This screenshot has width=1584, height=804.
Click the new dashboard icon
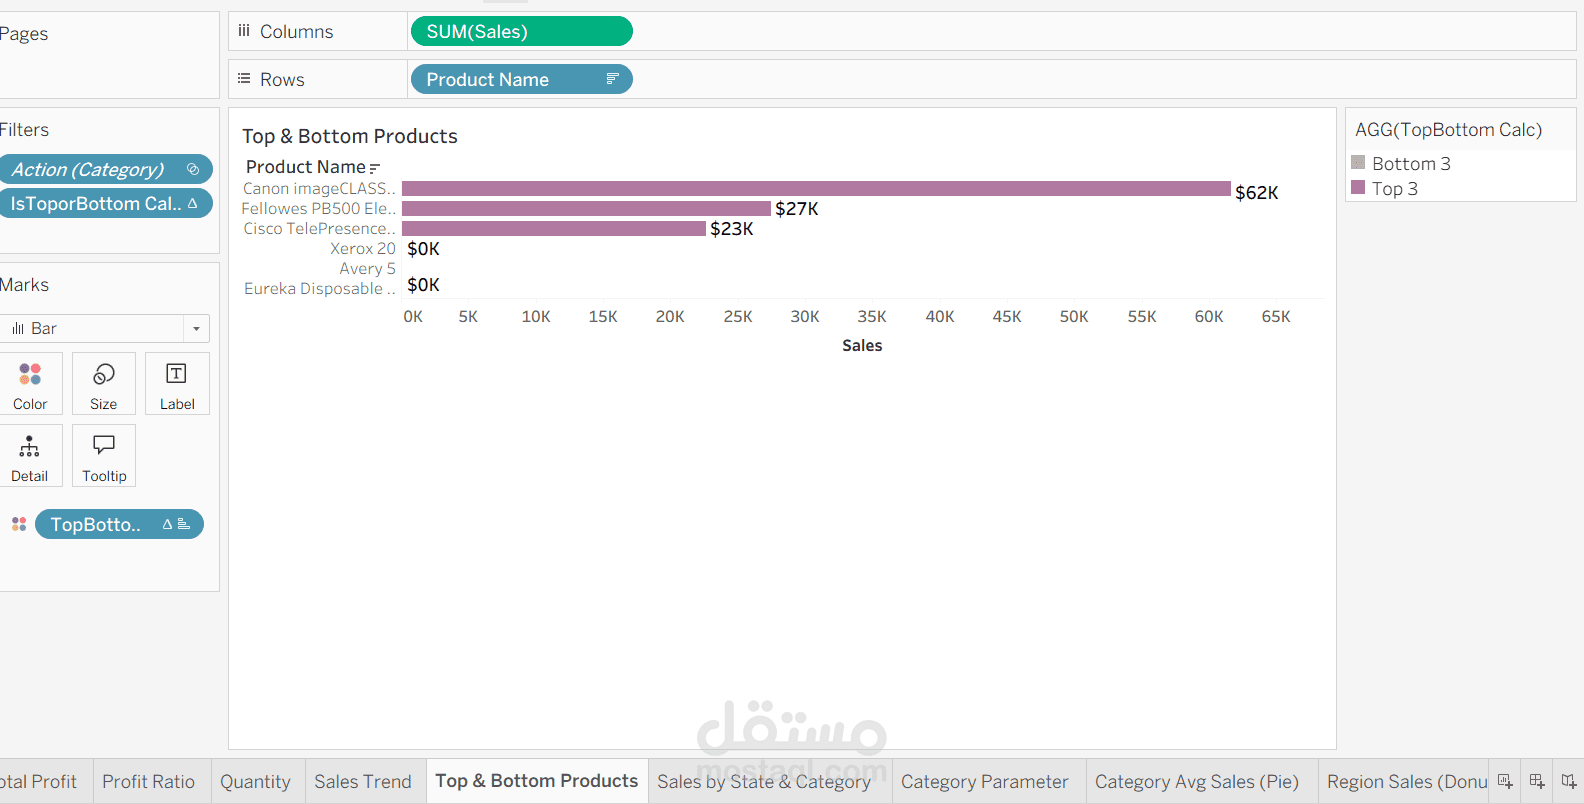coord(1537,782)
